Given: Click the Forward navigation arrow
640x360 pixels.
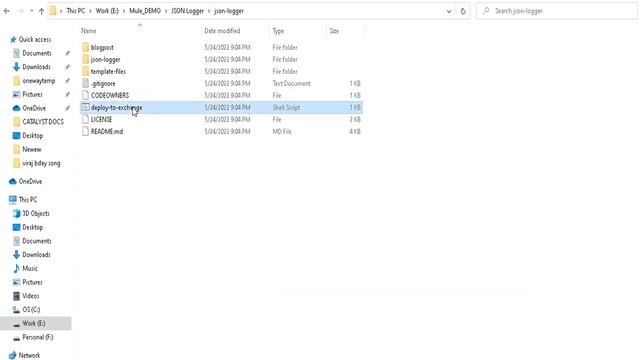Looking at the screenshot, I should [20, 11].
